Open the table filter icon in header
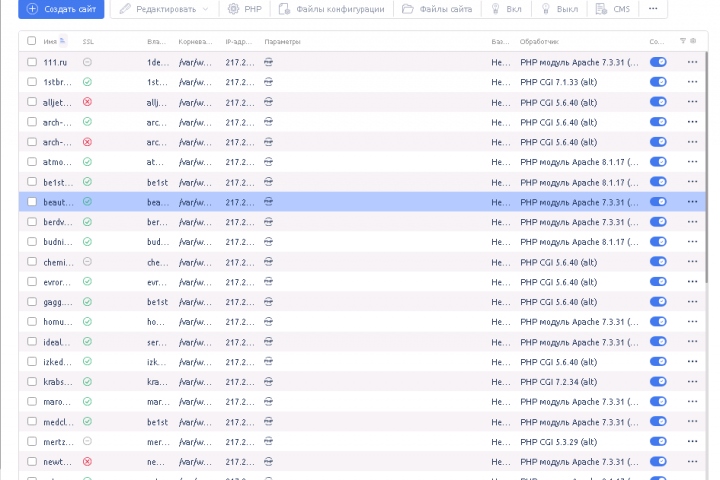The image size is (720, 480). coord(683,41)
